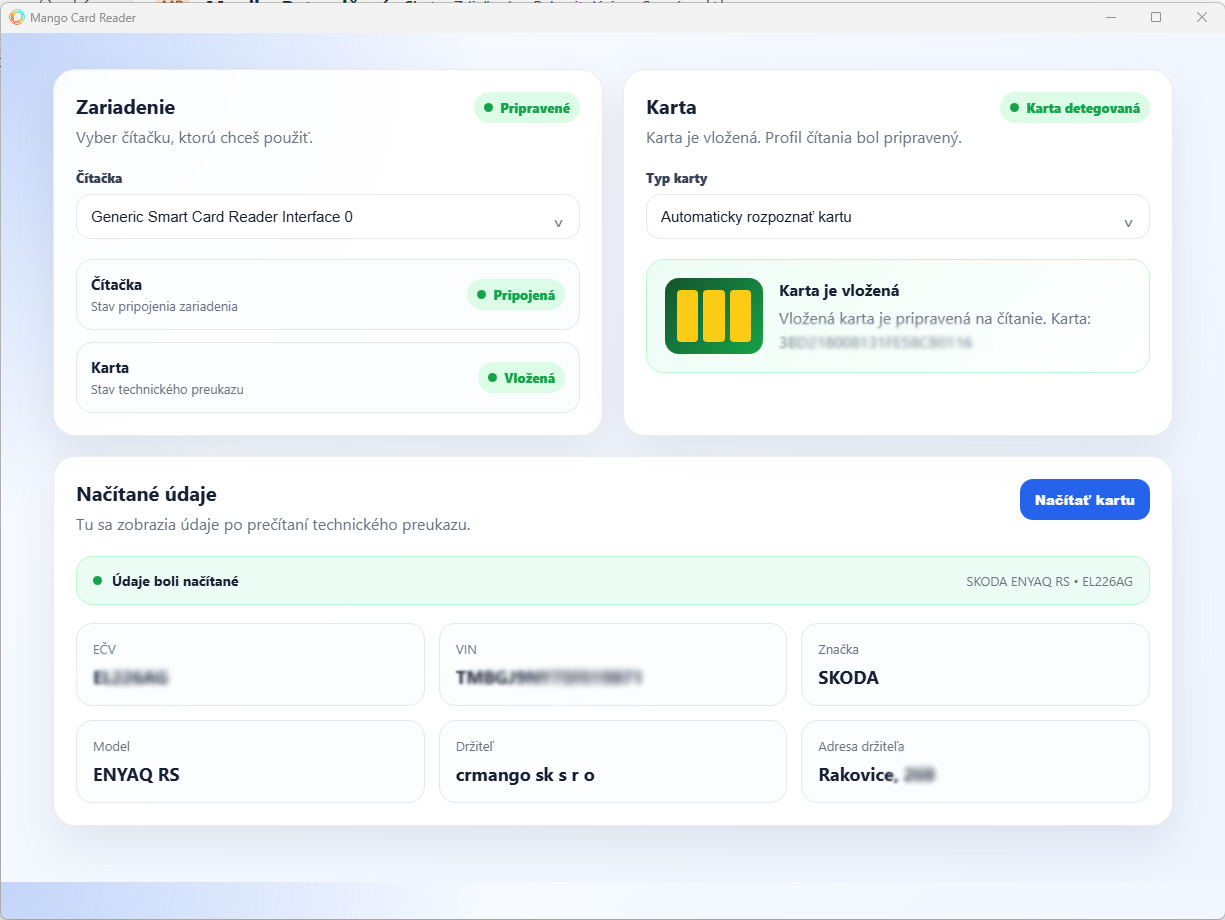Select the Čítačka connection status row
Viewport: 1225px width, 920px height.
[x=328, y=295]
